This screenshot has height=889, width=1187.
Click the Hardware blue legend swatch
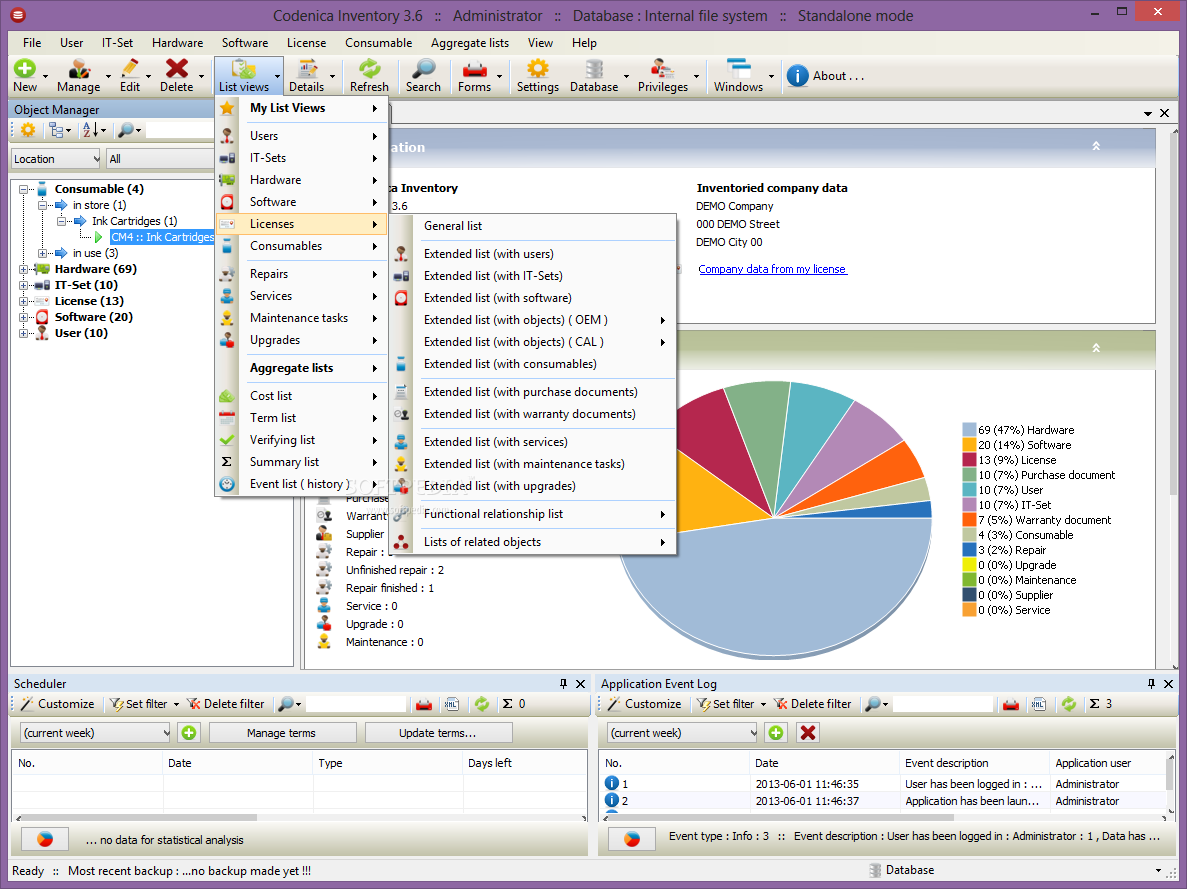tap(969, 429)
